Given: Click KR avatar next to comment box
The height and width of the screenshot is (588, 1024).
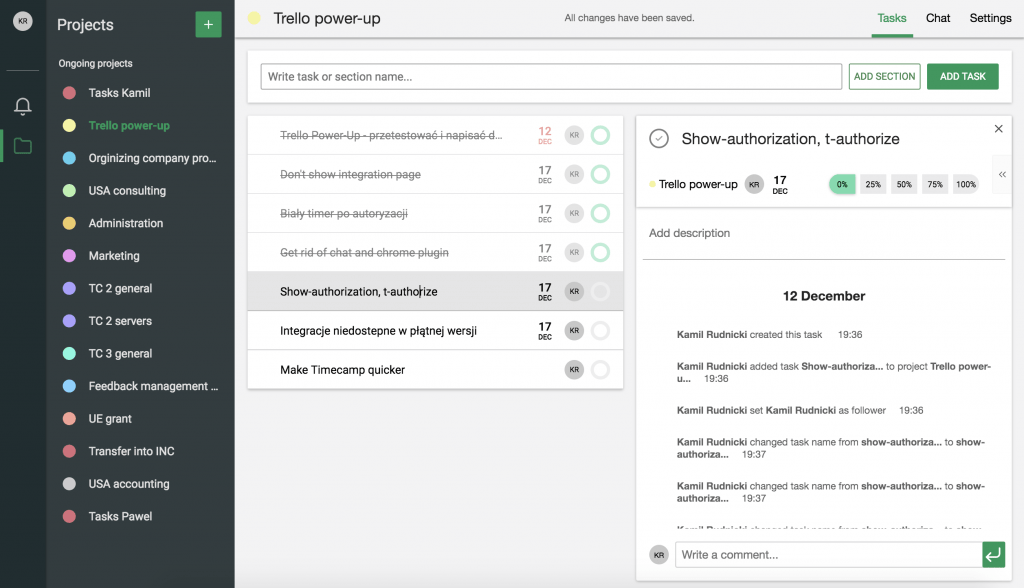Looking at the screenshot, I should (659, 555).
